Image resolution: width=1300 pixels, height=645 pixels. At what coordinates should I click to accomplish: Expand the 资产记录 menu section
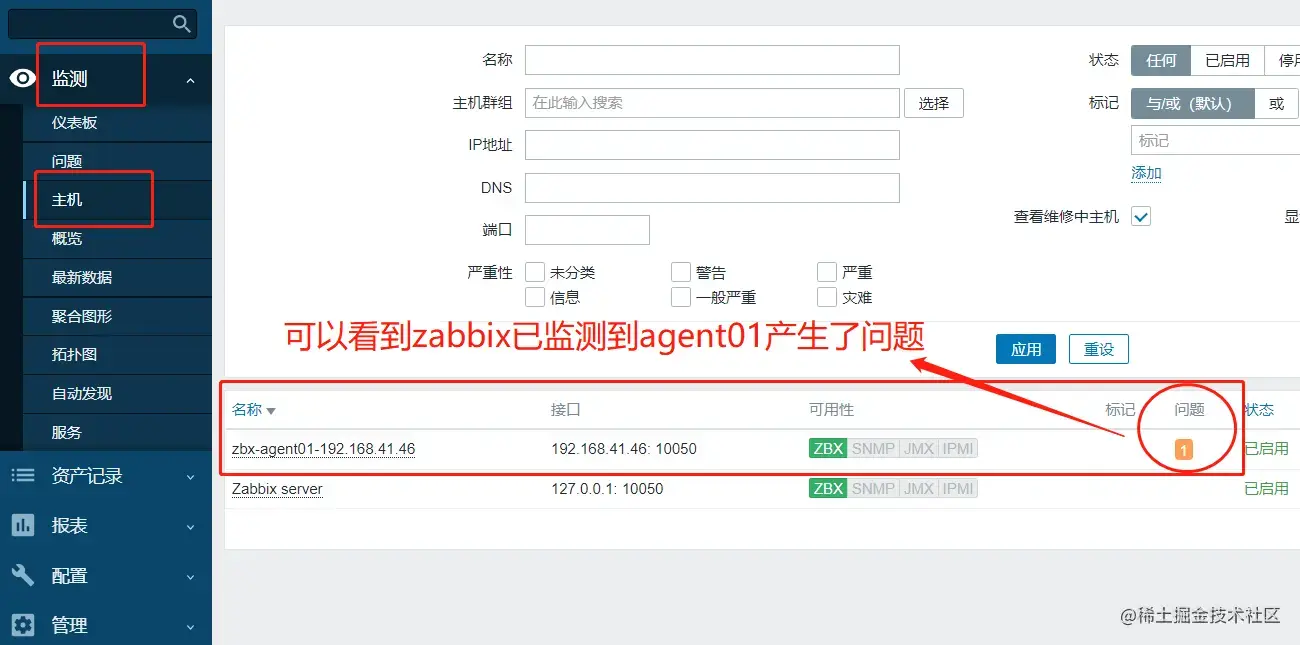tap(190, 477)
